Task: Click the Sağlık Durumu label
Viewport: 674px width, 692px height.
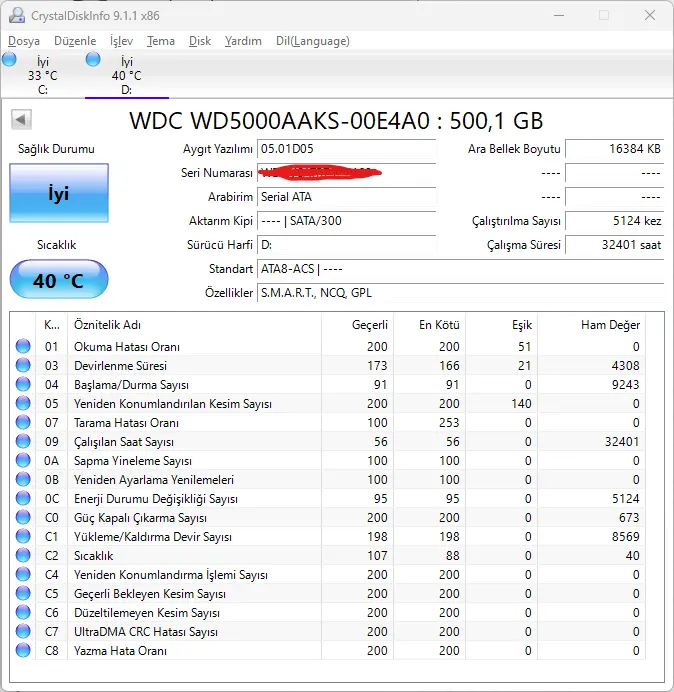Action: (56, 149)
